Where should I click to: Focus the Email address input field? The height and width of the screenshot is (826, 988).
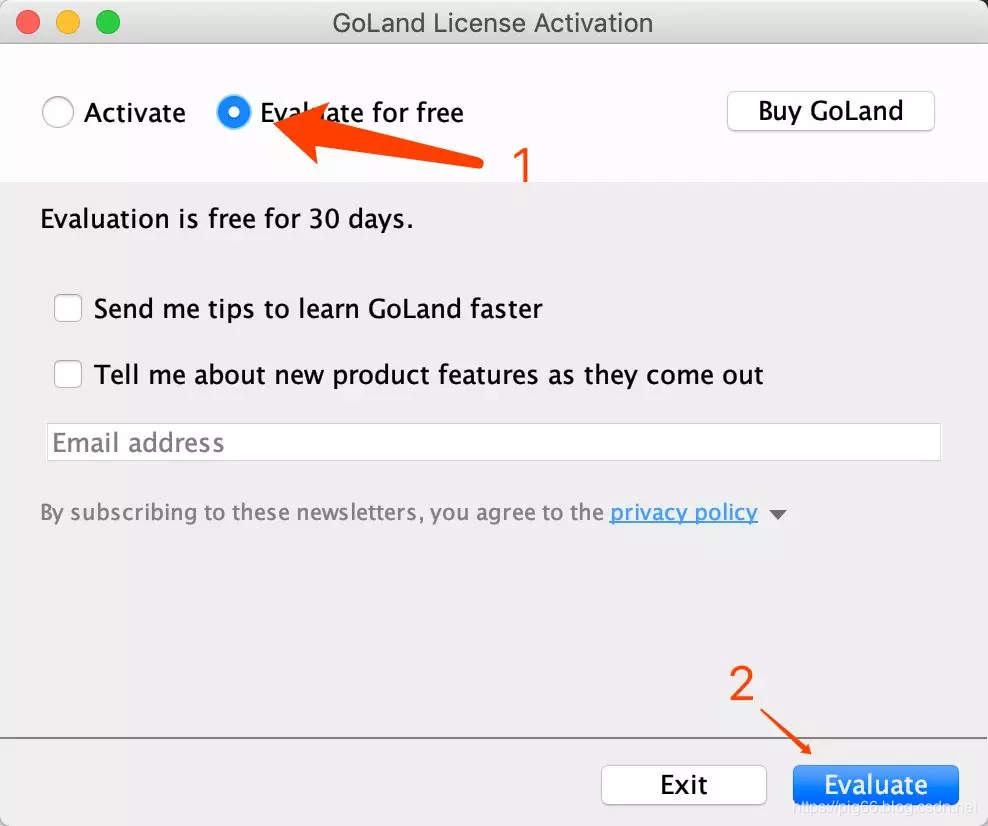click(493, 442)
